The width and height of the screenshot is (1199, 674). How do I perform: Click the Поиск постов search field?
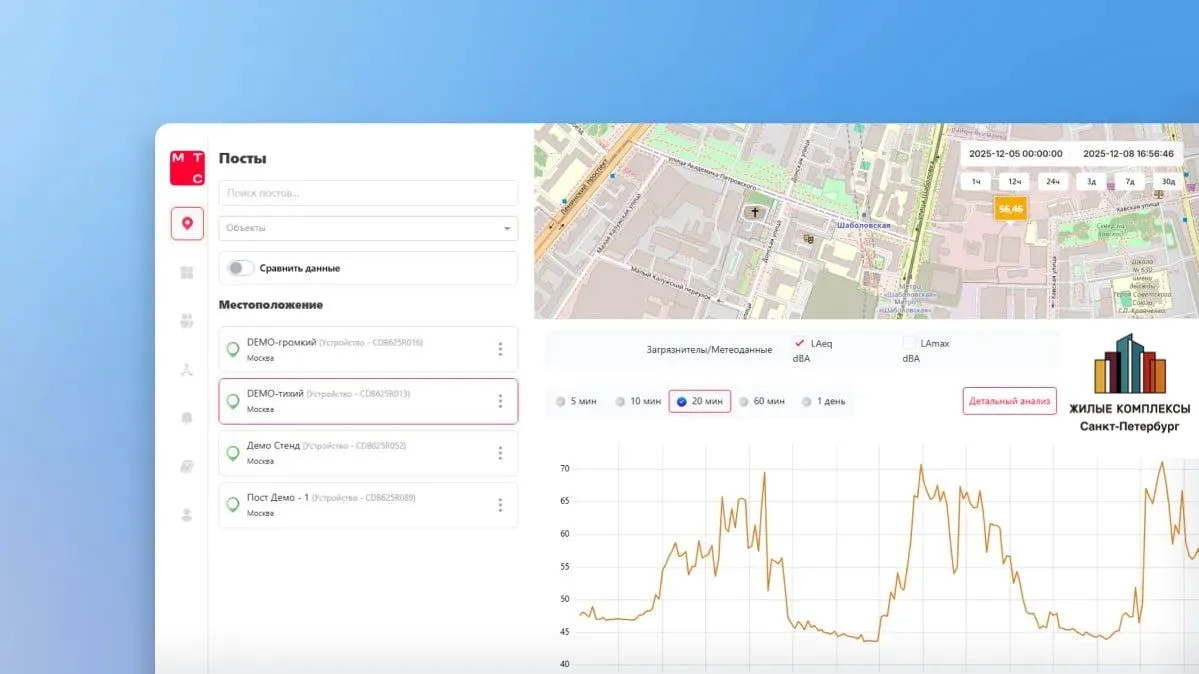(369, 193)
